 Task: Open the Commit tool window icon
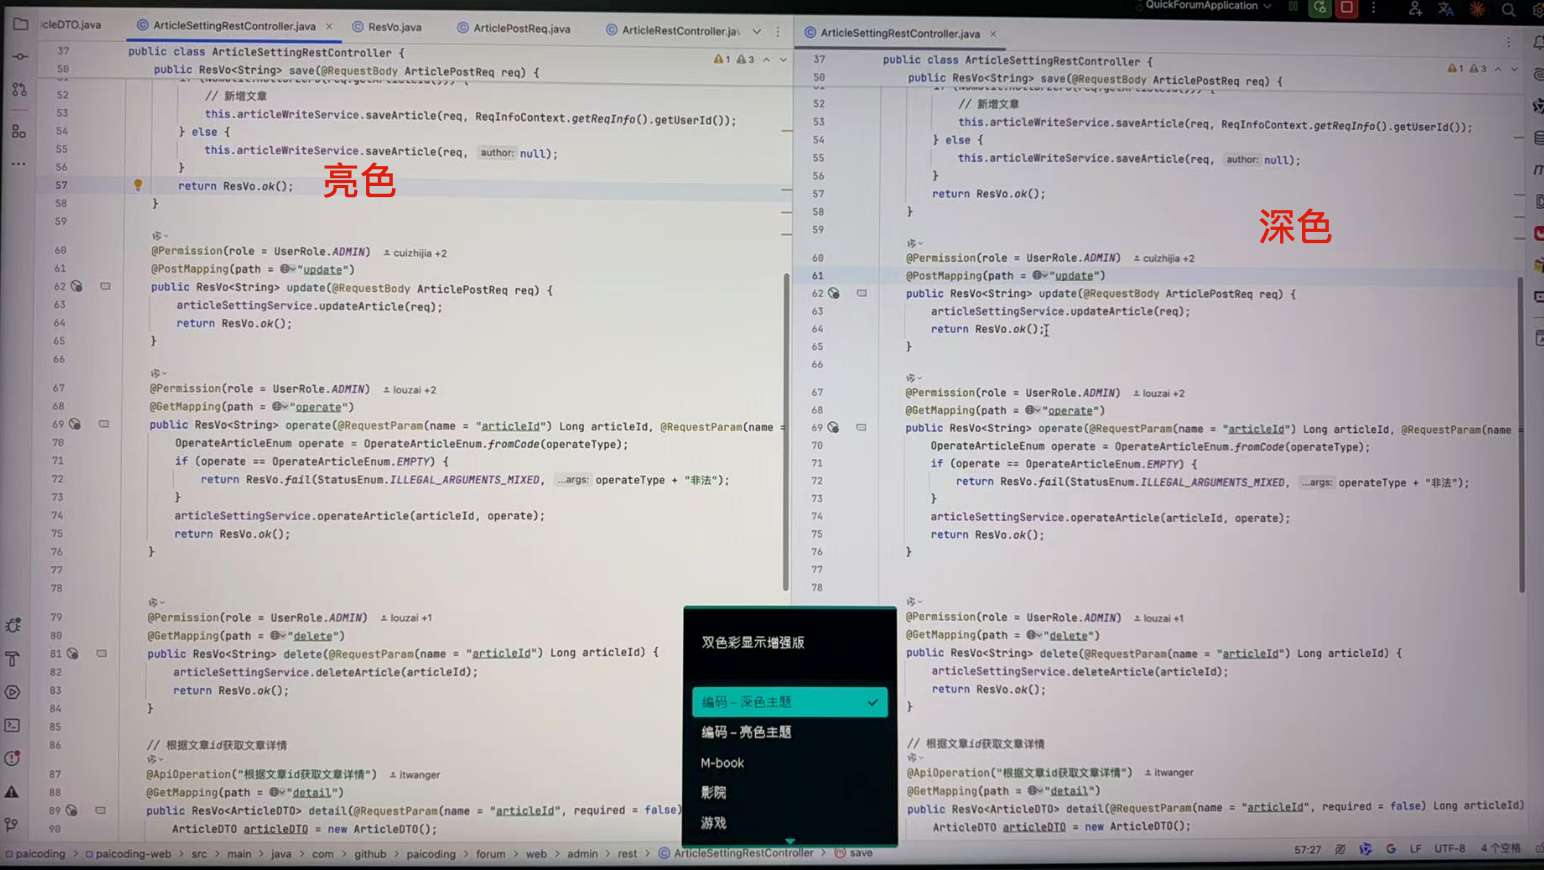(20, 57)
